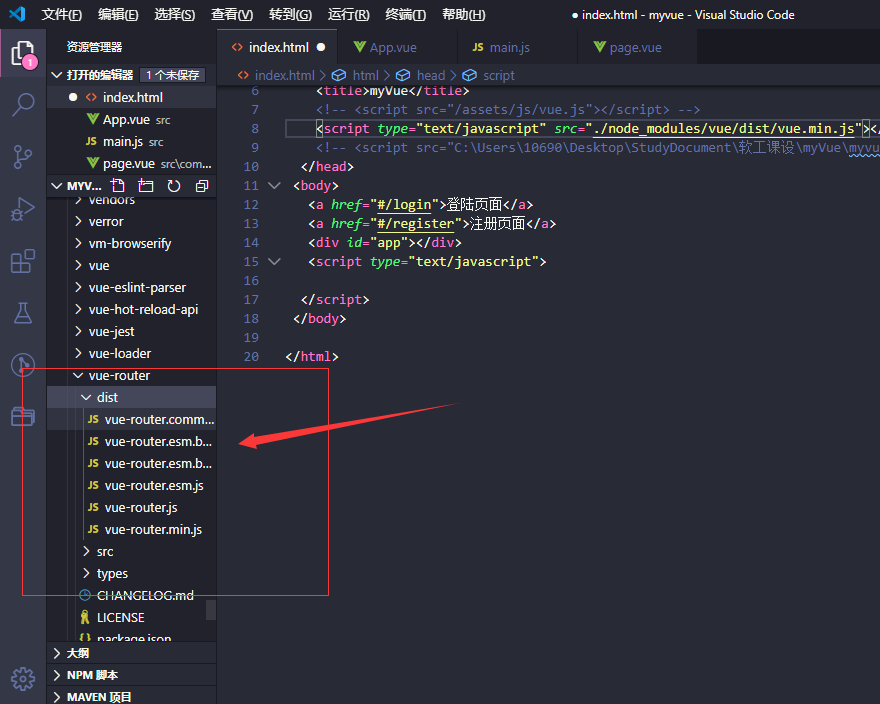Select page.vue in open editors list
The image size is (880, 704).
coord(131,163)
